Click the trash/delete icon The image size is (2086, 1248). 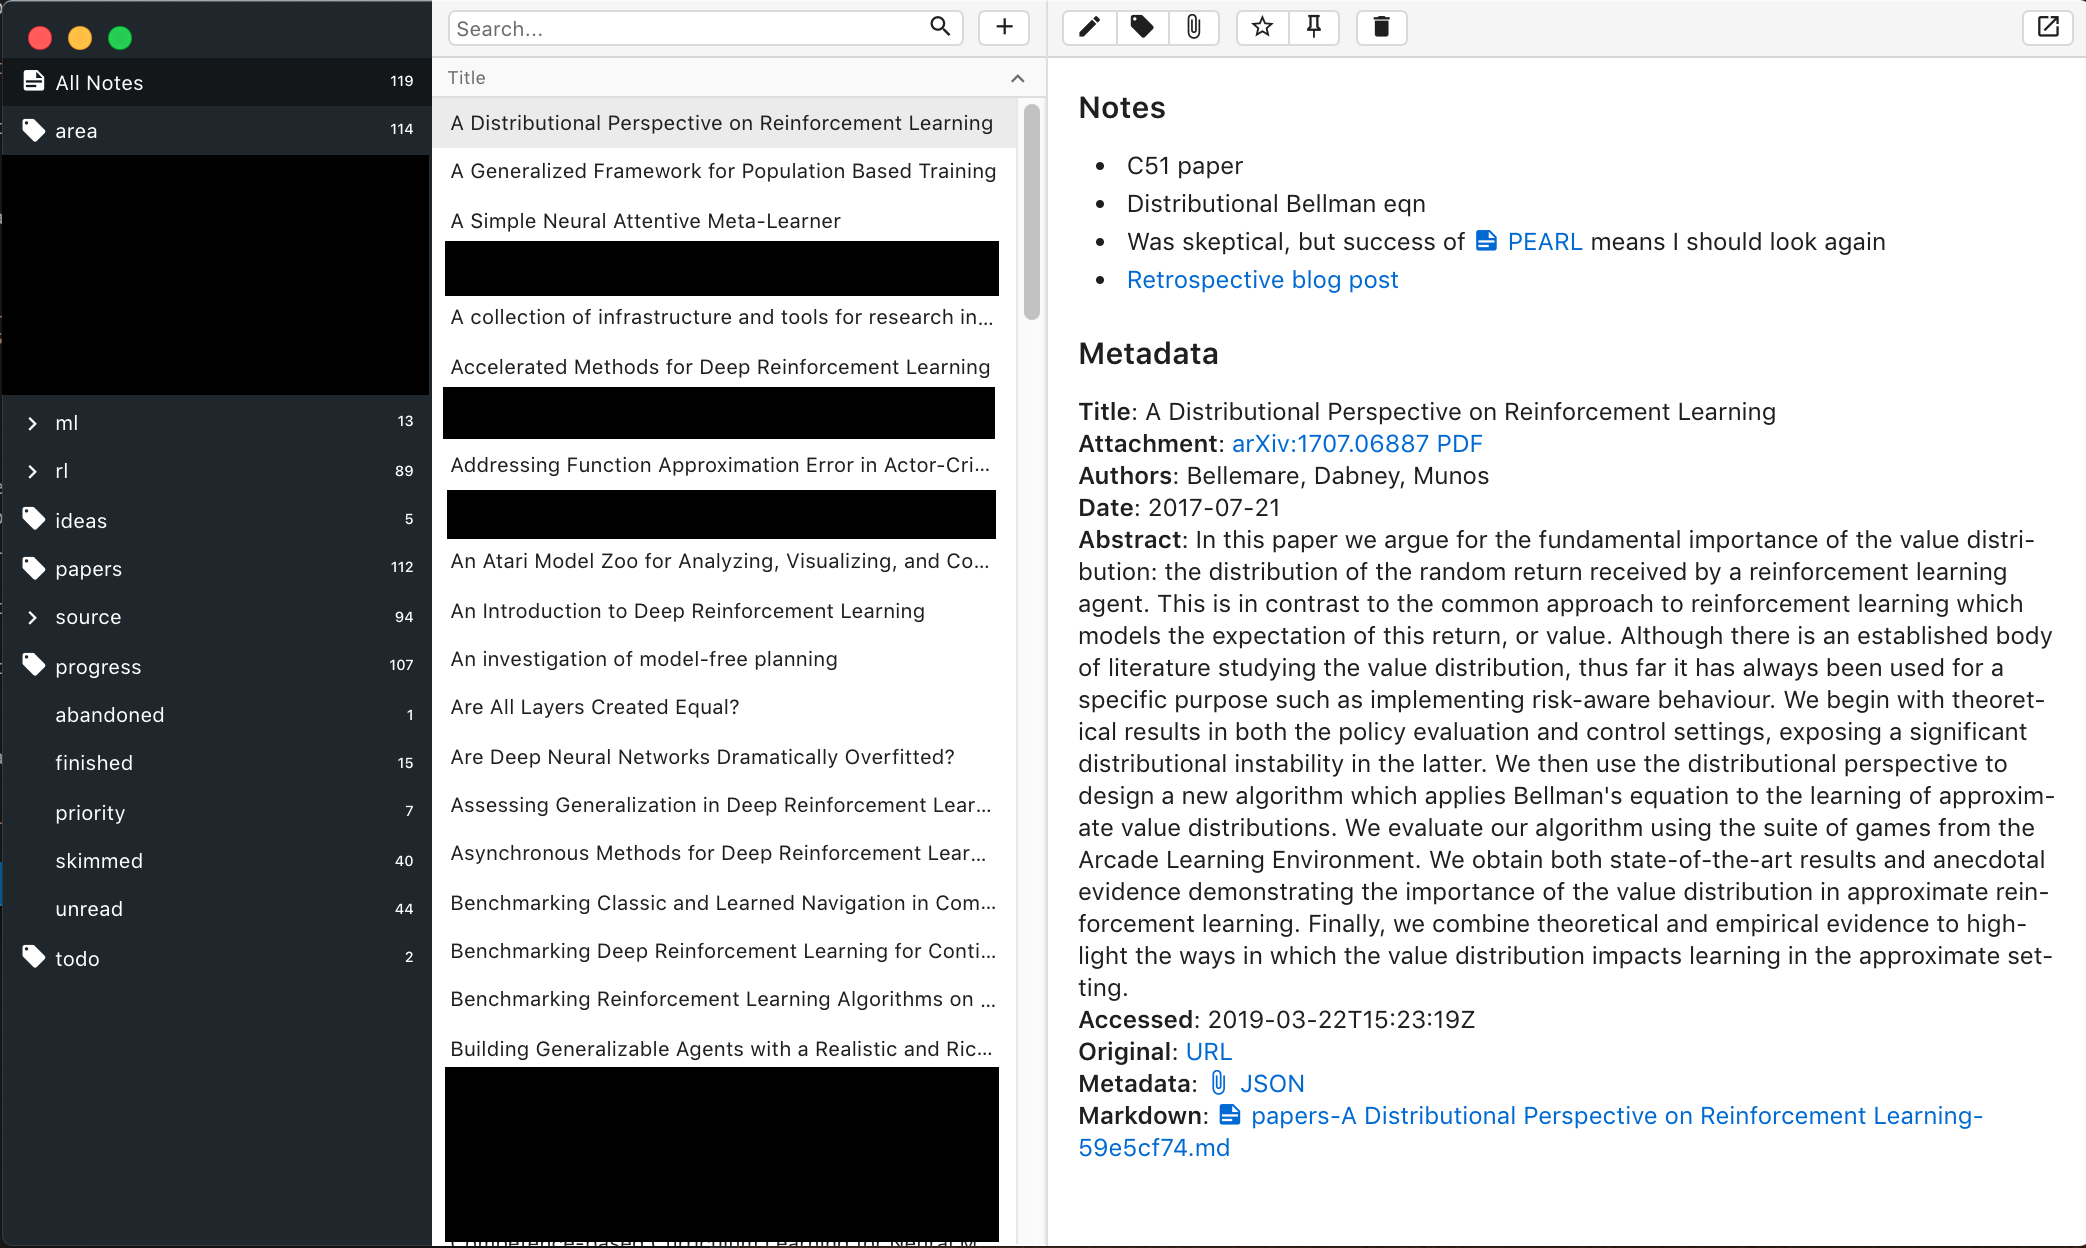(x=1382, y=27)
